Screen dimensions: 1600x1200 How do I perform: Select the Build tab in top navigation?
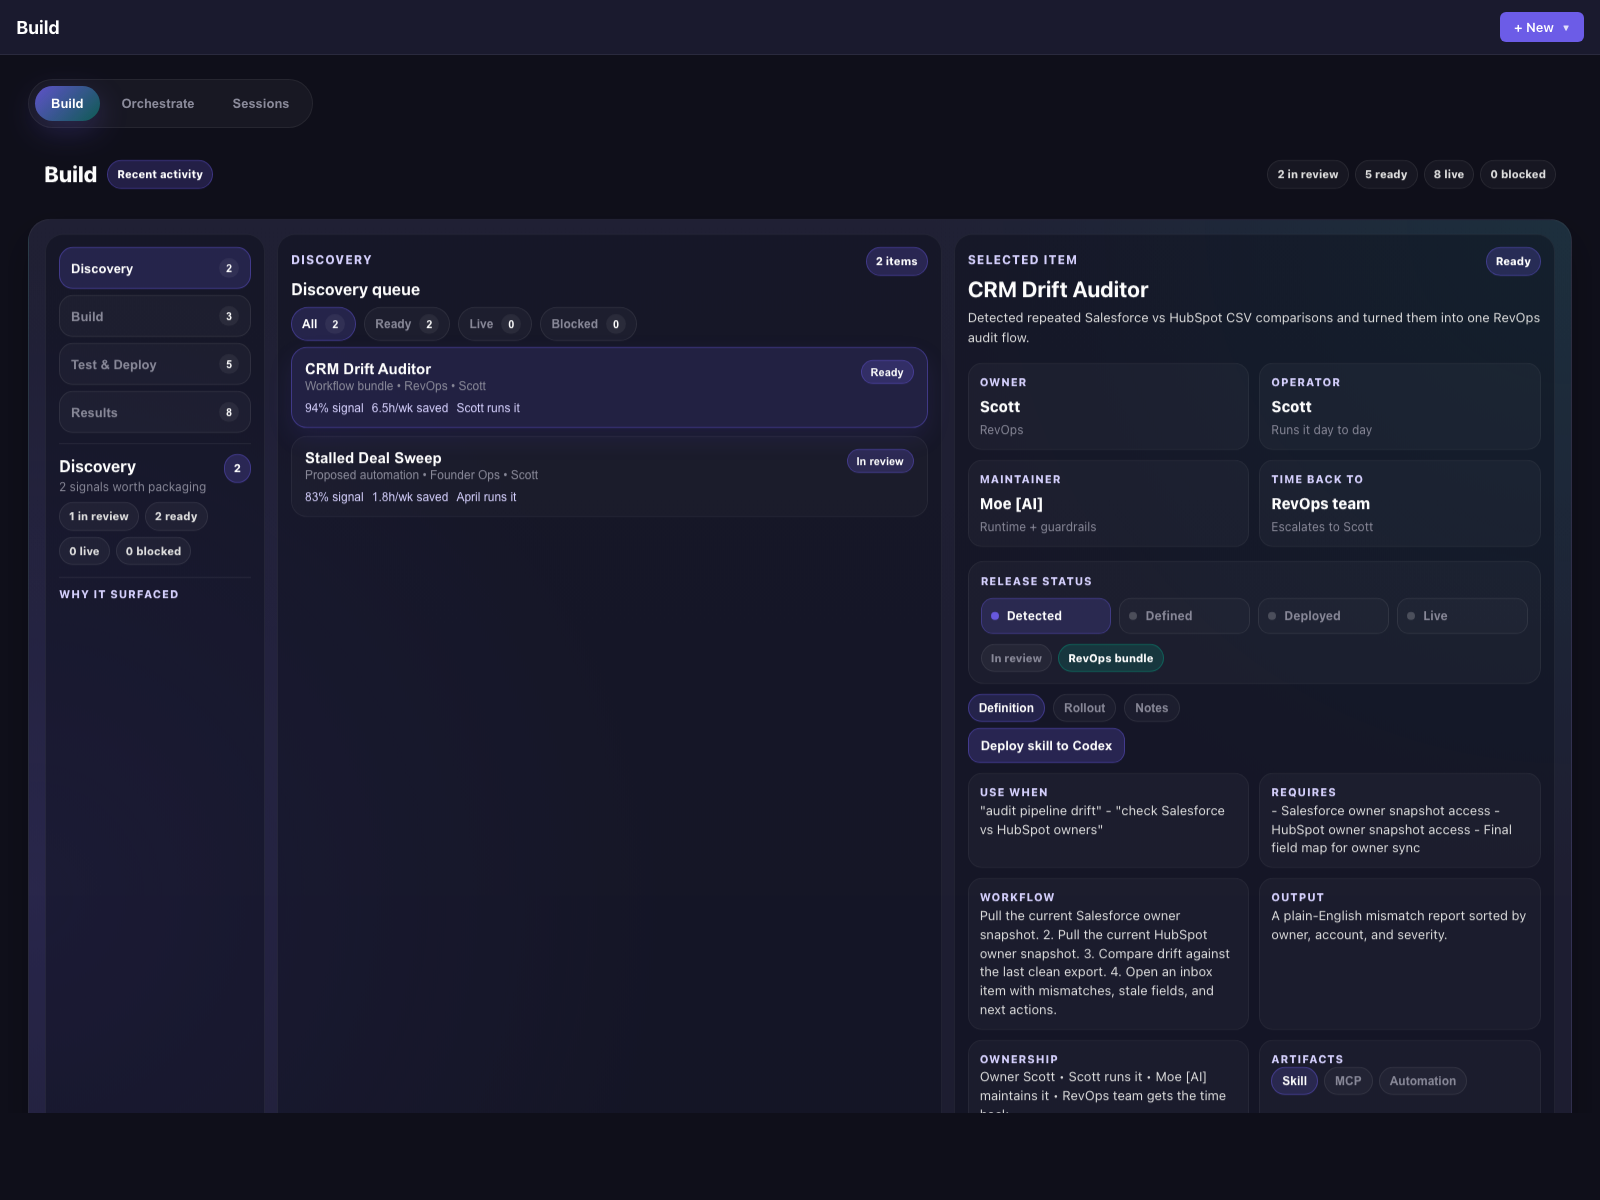(x=67, y=103)
